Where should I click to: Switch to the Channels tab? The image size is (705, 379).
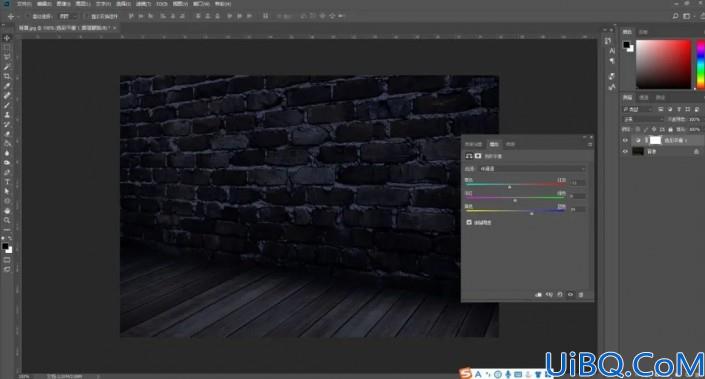(644, 98)
